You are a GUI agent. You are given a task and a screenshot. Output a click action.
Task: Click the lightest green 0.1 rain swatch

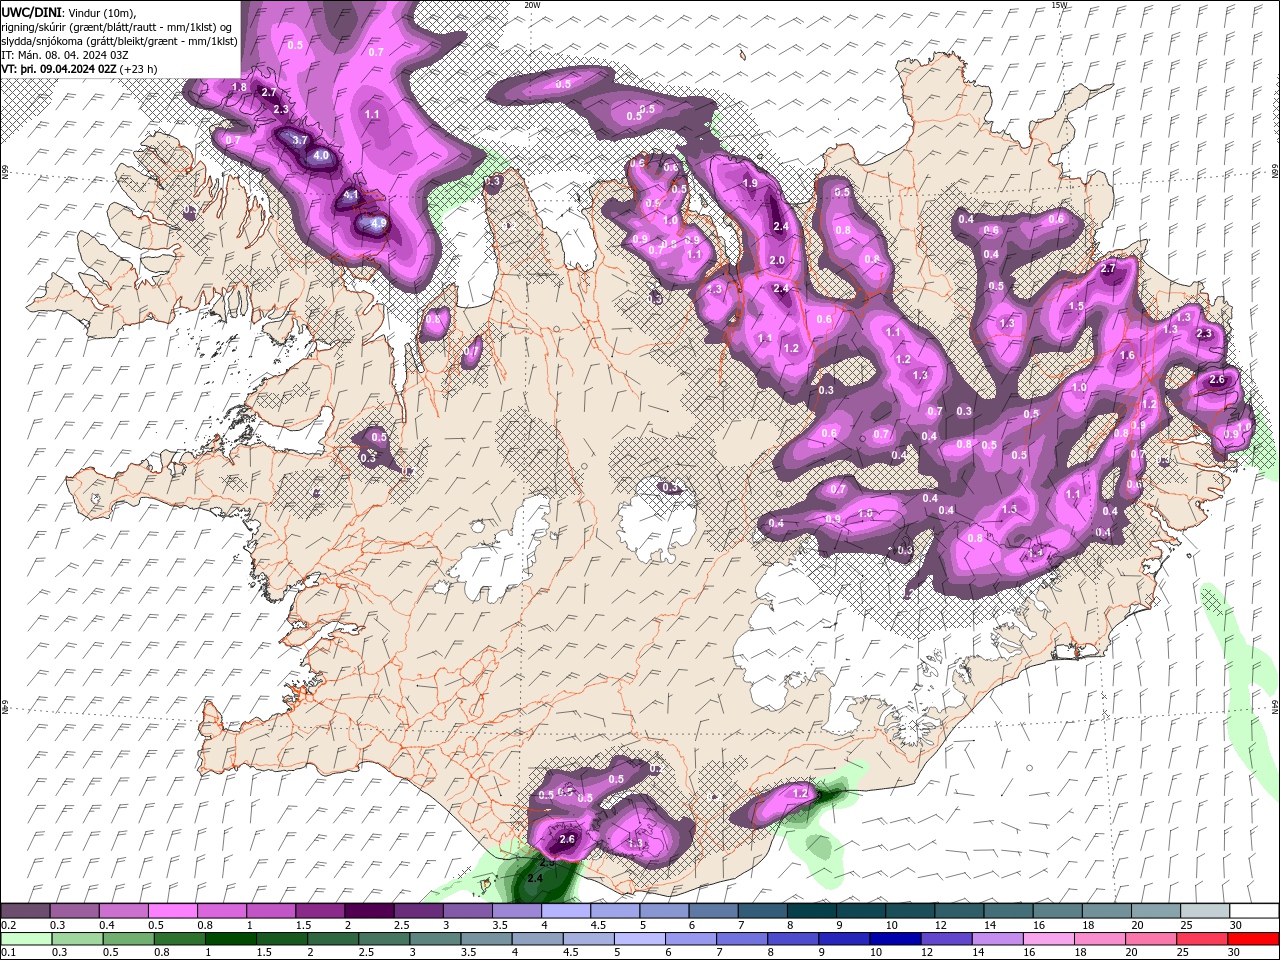click(x=26, y=938)
